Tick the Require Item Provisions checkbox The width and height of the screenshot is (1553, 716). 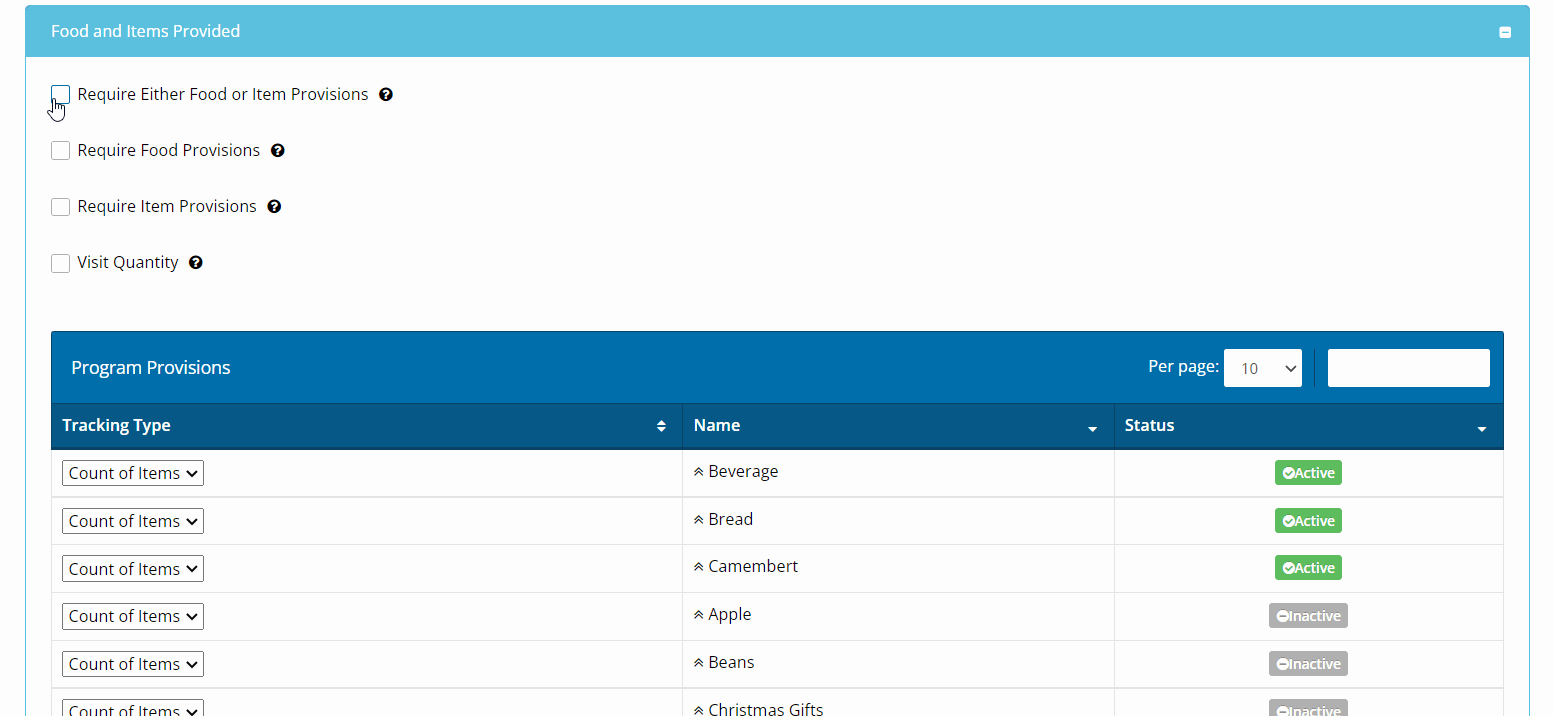[x=60, y=207]
